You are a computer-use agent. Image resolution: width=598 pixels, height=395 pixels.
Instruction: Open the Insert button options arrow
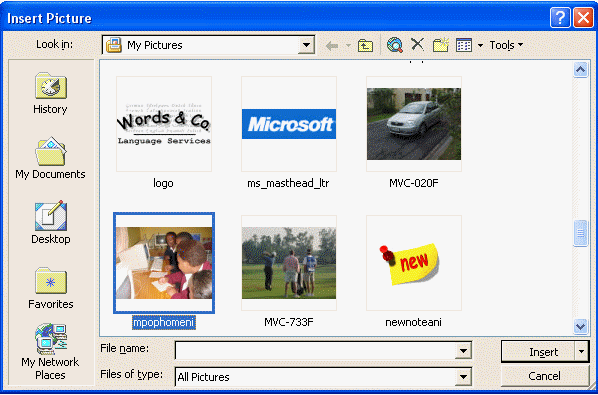click(x=582, y=352)
